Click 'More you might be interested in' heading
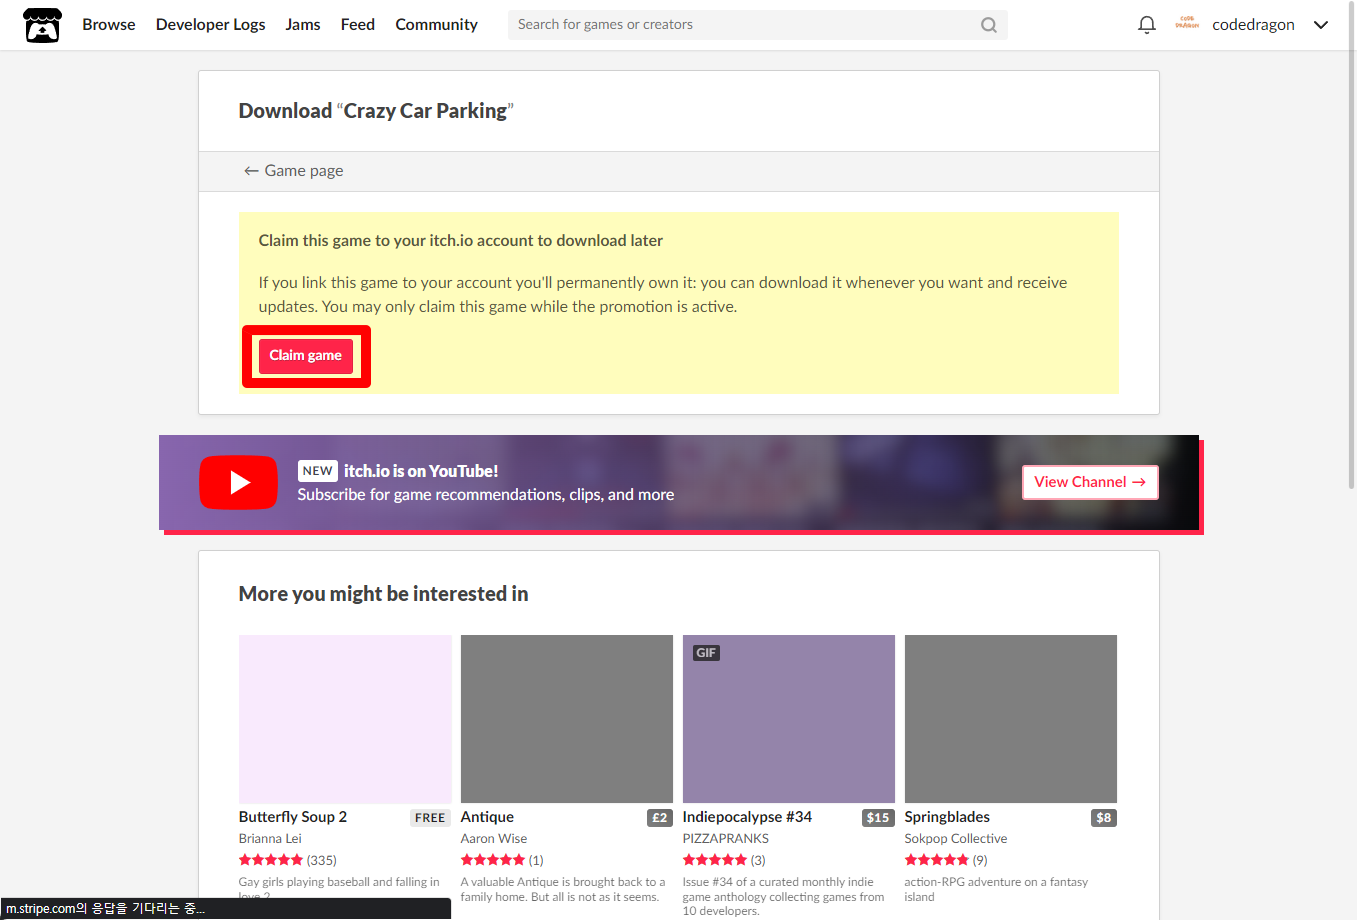Image resolution: width=1357 pixels, height=920 pixels. 383,594
